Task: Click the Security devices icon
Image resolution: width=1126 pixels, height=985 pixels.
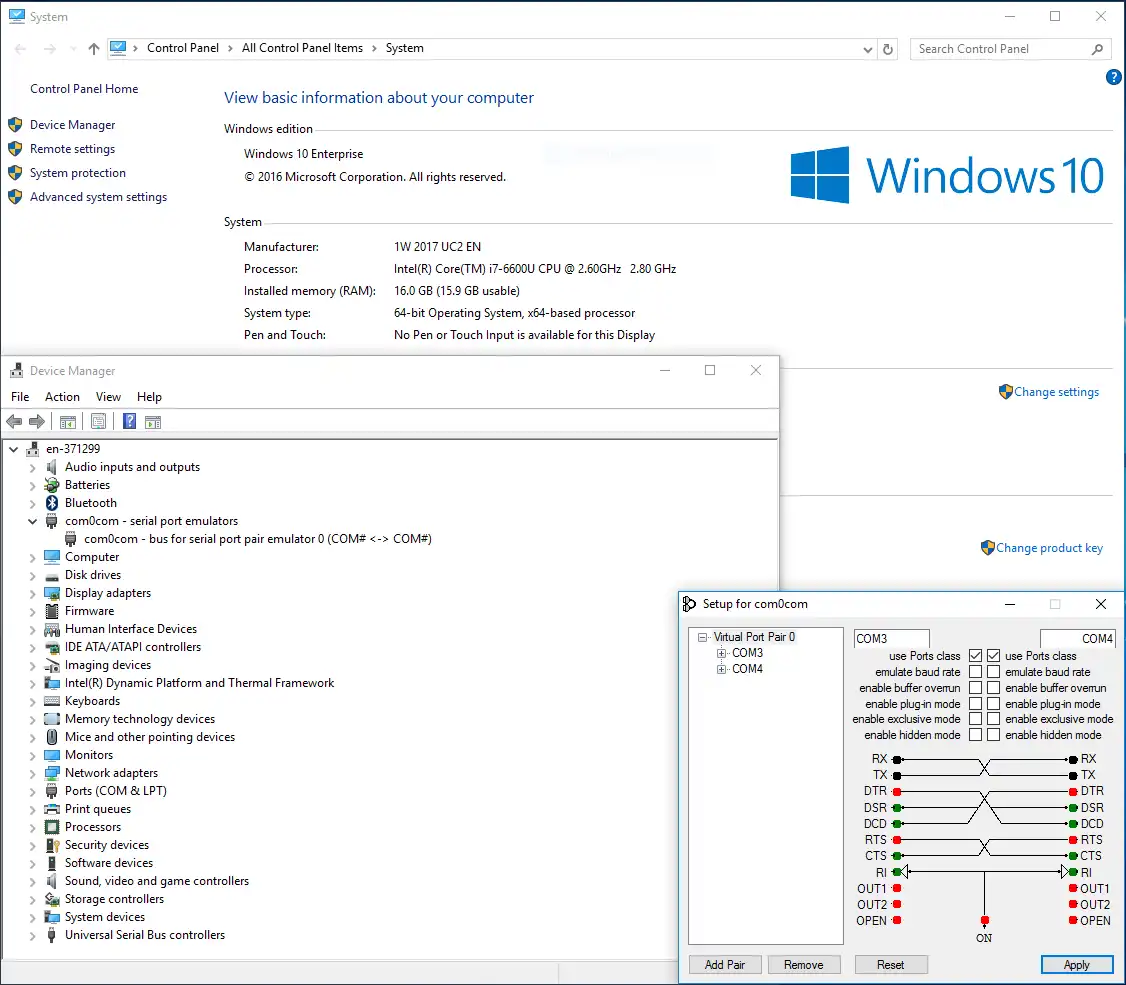Action: [52, 845]
